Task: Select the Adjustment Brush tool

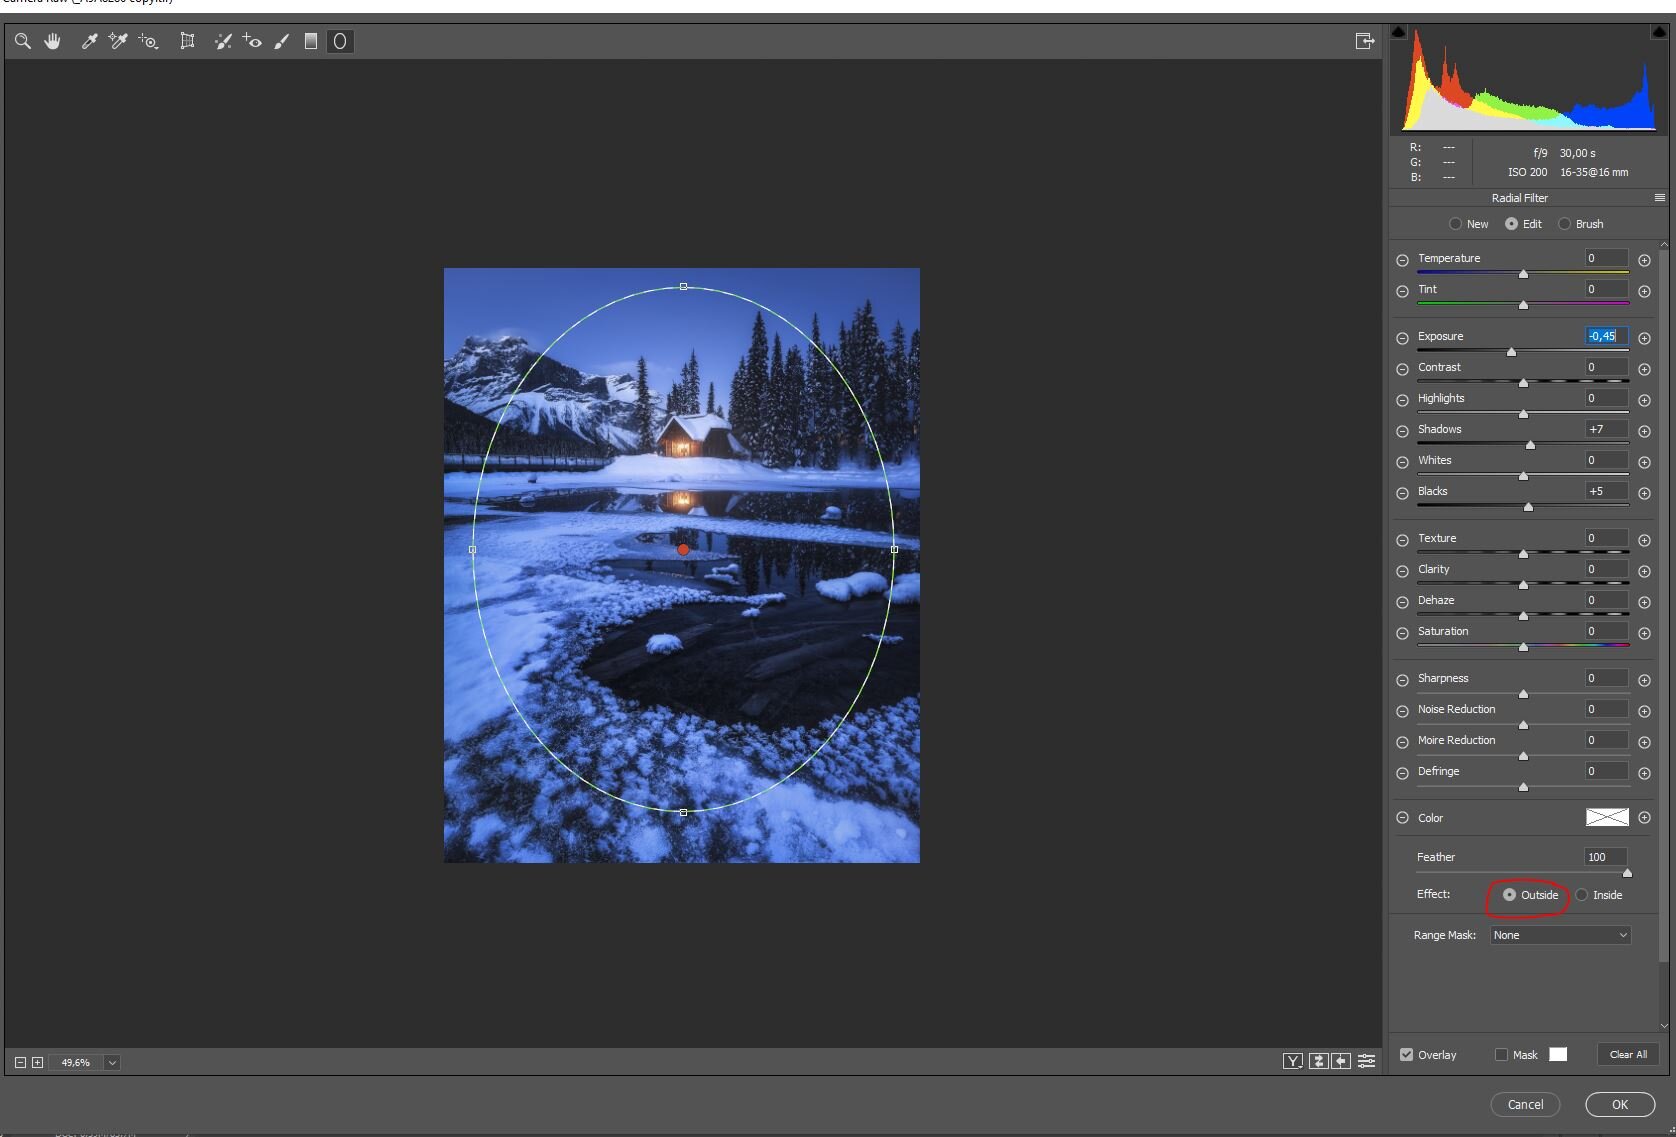Action: (x=282, y=41)
